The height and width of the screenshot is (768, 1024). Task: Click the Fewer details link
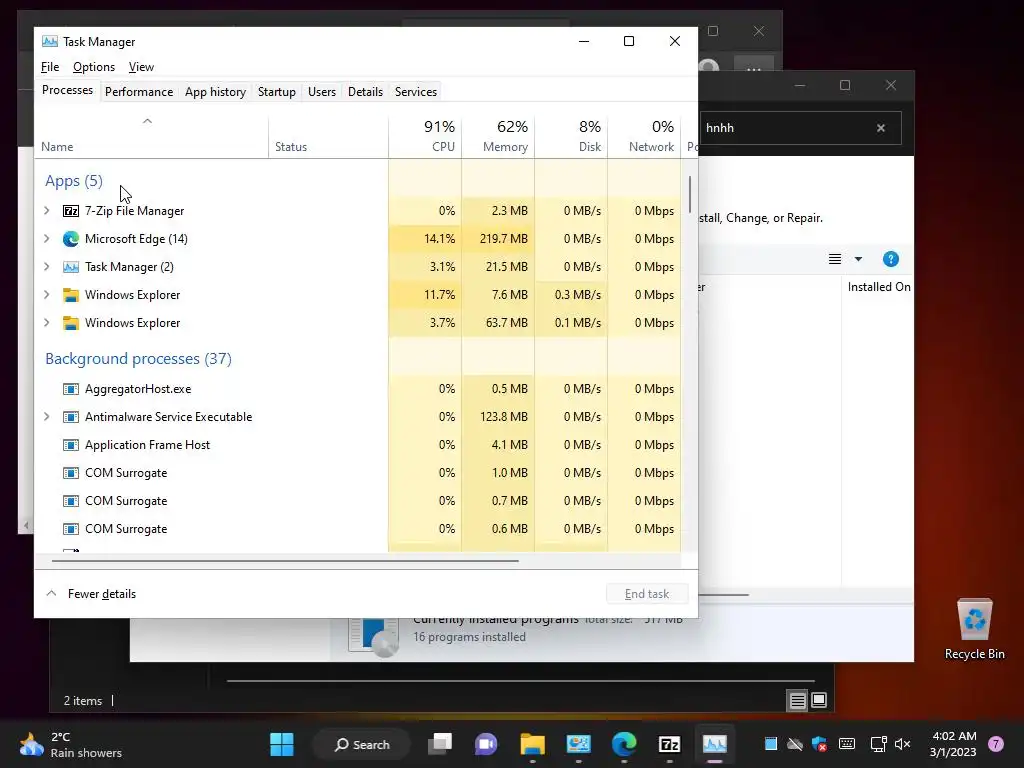pos(102,594)
